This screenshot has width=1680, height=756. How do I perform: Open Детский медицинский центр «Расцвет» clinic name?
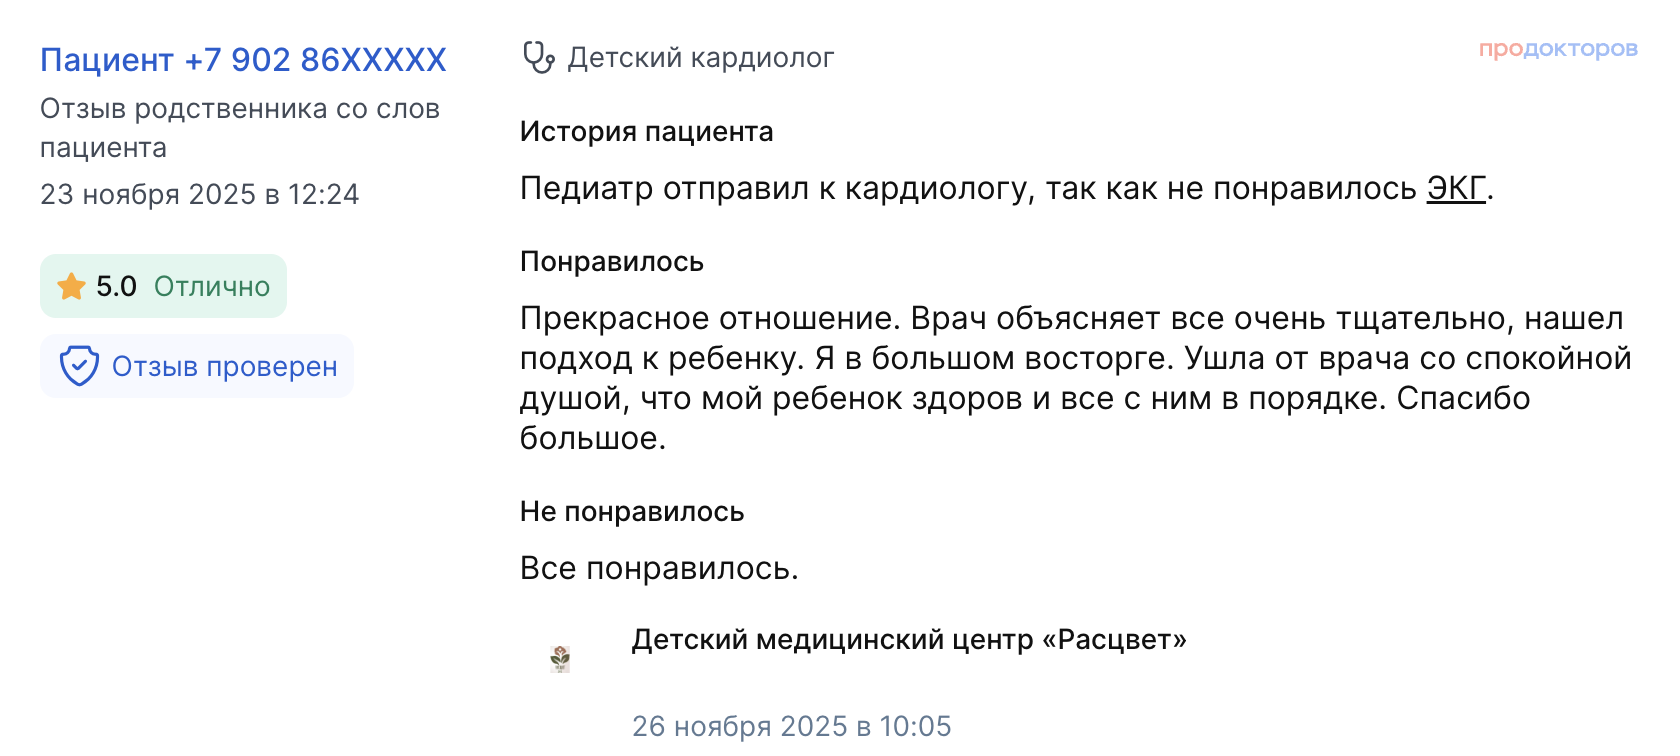909,640
